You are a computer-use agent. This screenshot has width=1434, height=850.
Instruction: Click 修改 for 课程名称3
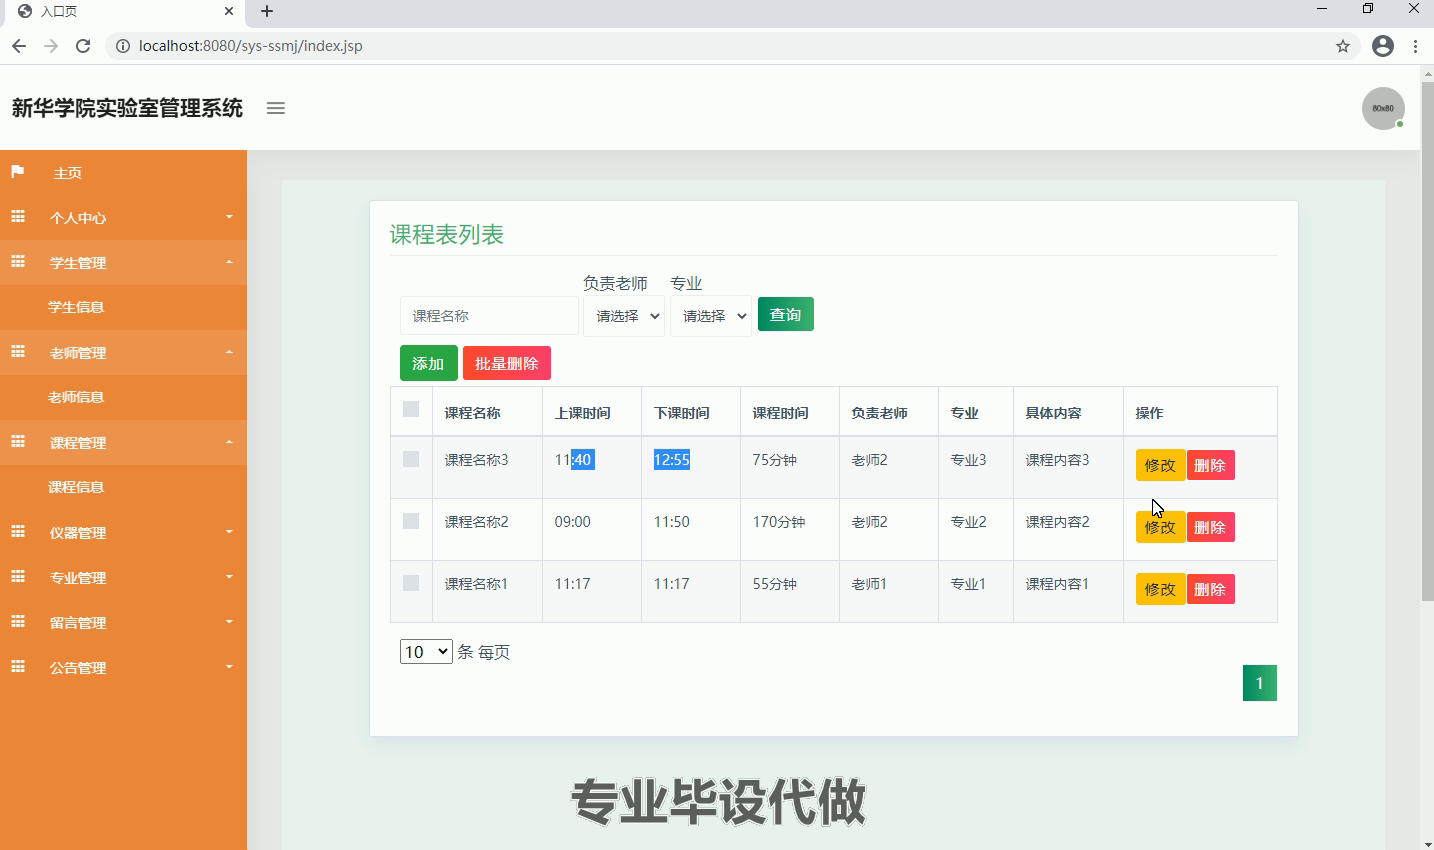(1160, 465)
